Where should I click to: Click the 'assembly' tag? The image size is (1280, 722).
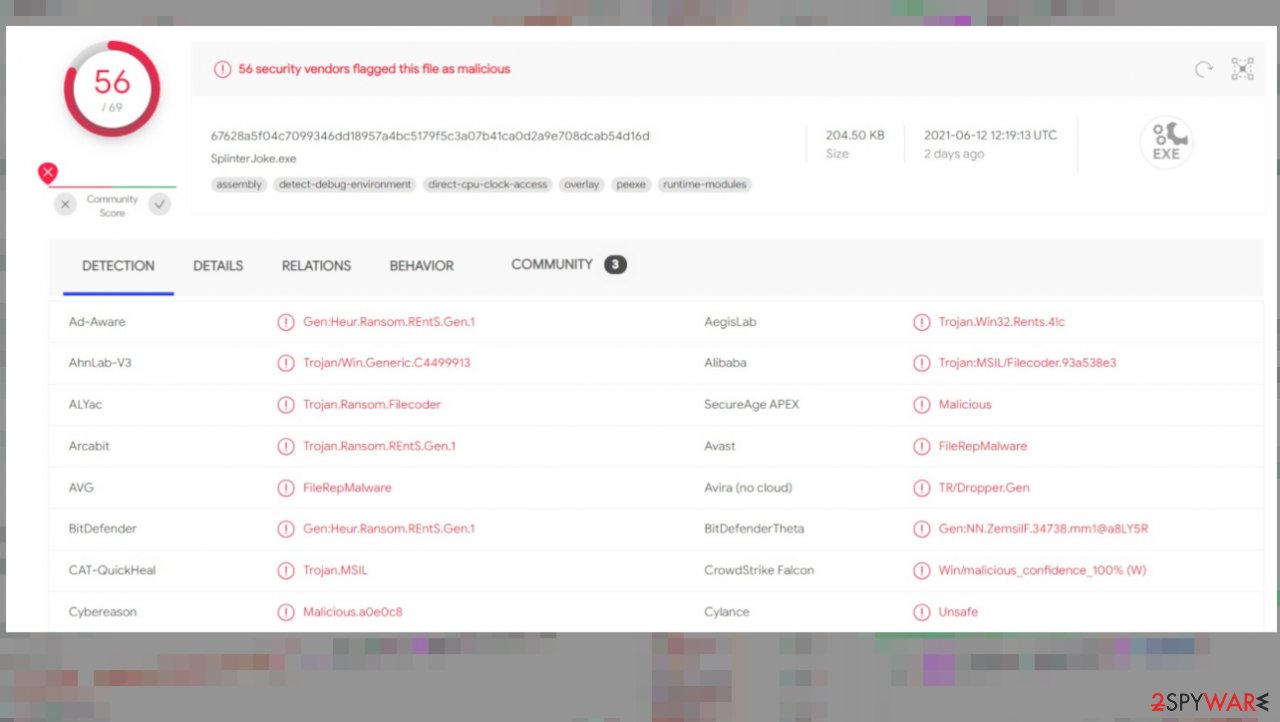point(239,185)
